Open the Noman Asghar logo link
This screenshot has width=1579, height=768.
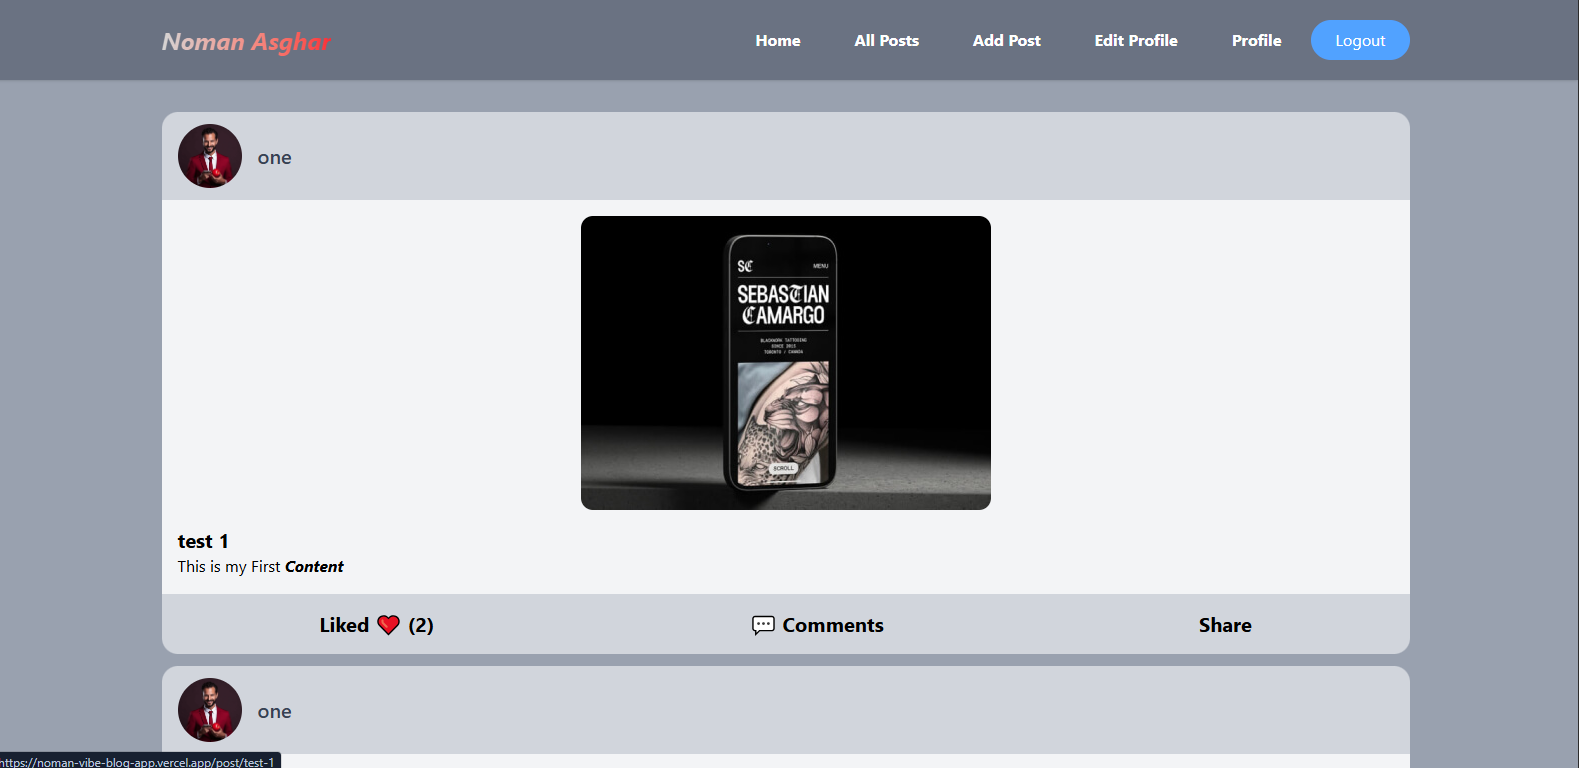click(x=246, y=41)
